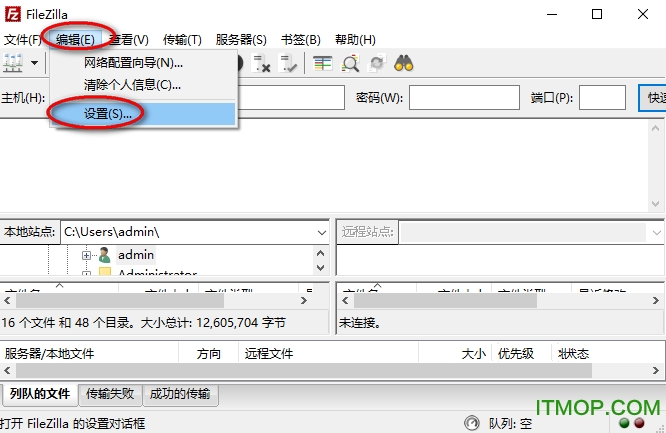Switch to 传输失败 tab

click(110, 394)
